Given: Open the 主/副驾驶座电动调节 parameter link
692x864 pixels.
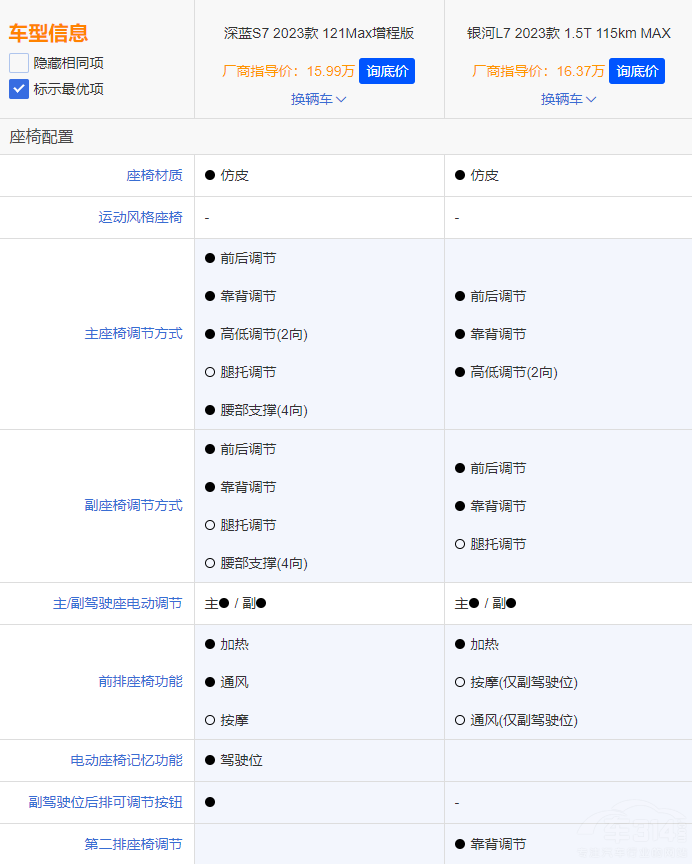Looking at the screenshot, I should tap(118, 603).
